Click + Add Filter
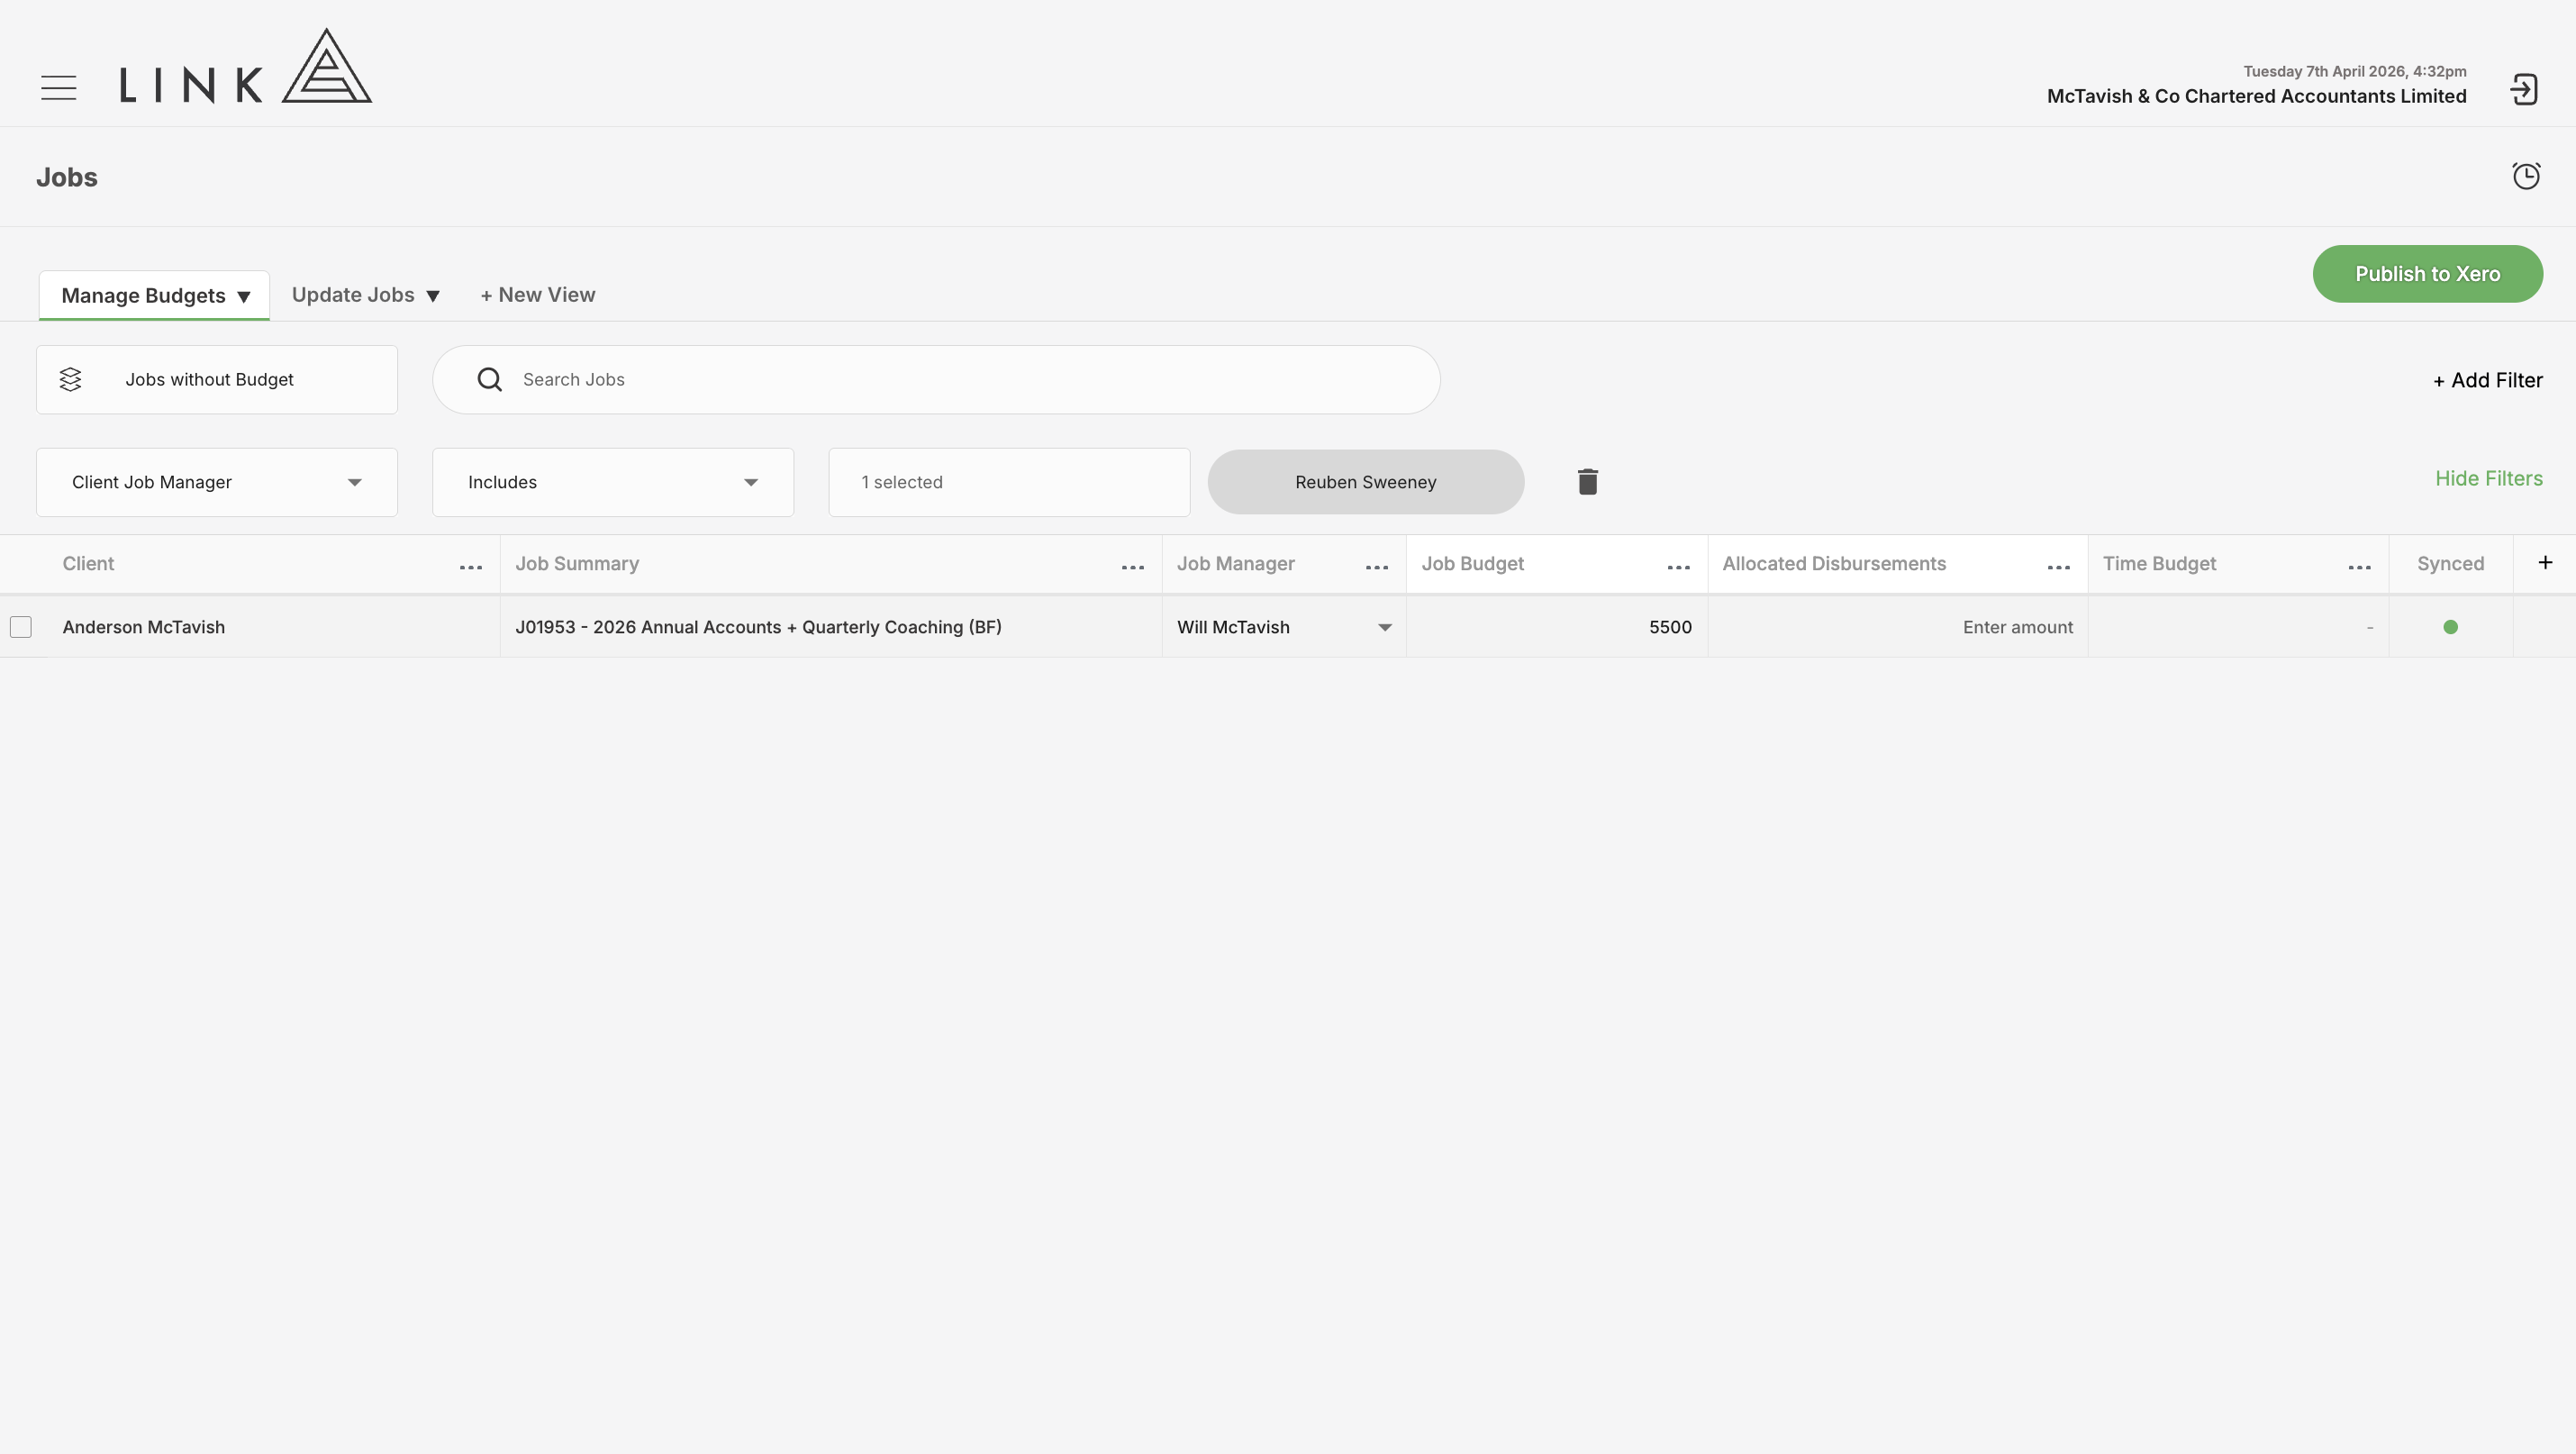Image resolution: width=2576 pixels, height=1454 pixels. [x=2487, y=380]
